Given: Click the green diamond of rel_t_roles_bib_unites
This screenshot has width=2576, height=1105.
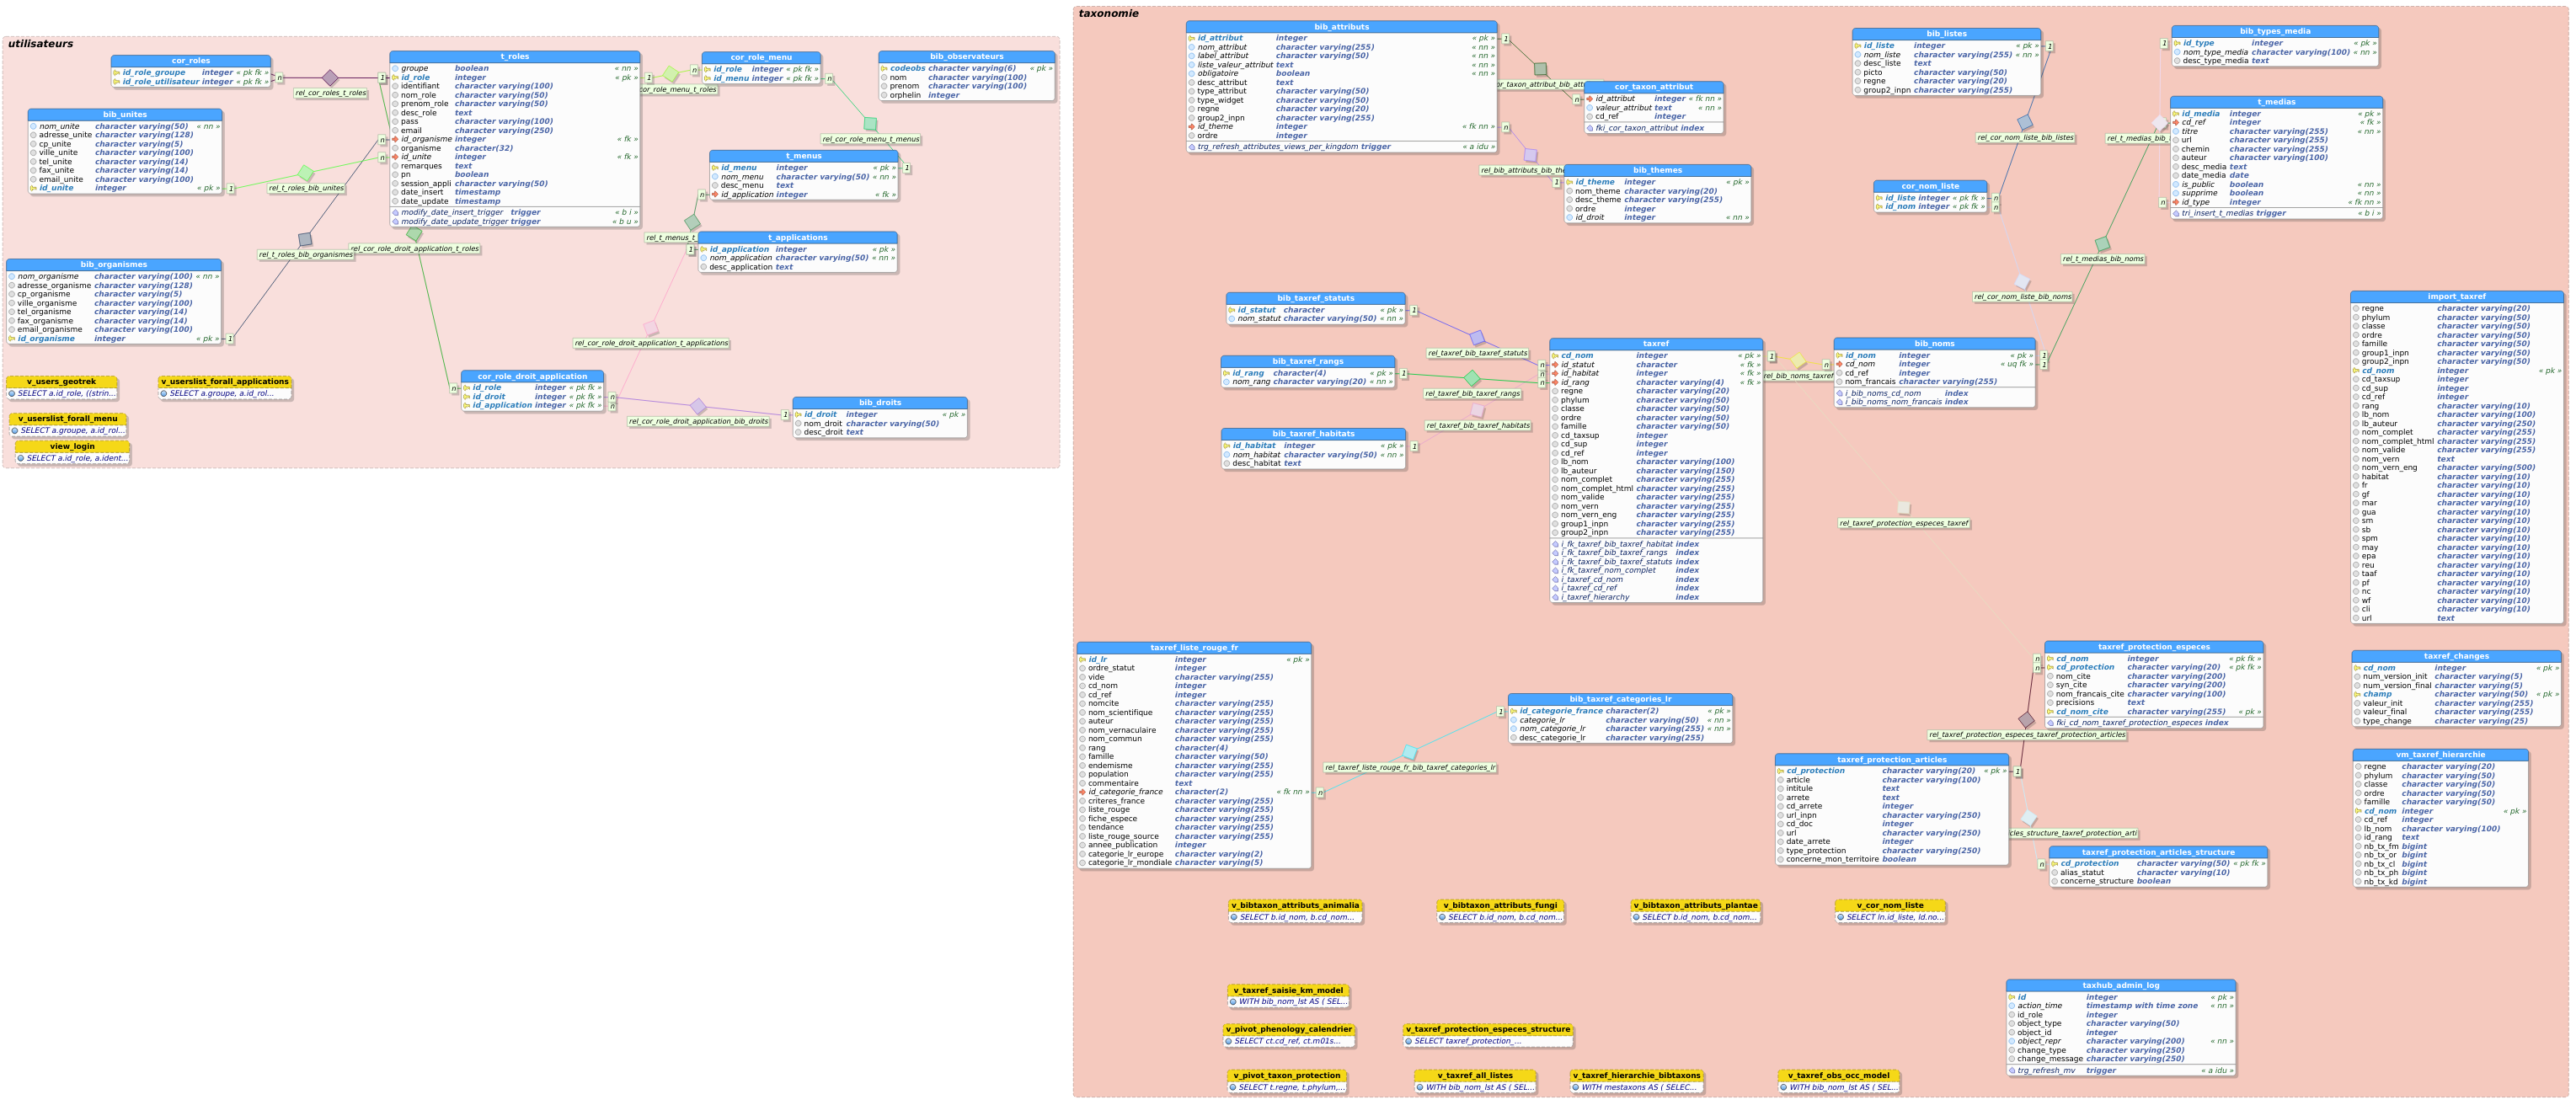Looking at the screenshot, I should click(306, 173).
